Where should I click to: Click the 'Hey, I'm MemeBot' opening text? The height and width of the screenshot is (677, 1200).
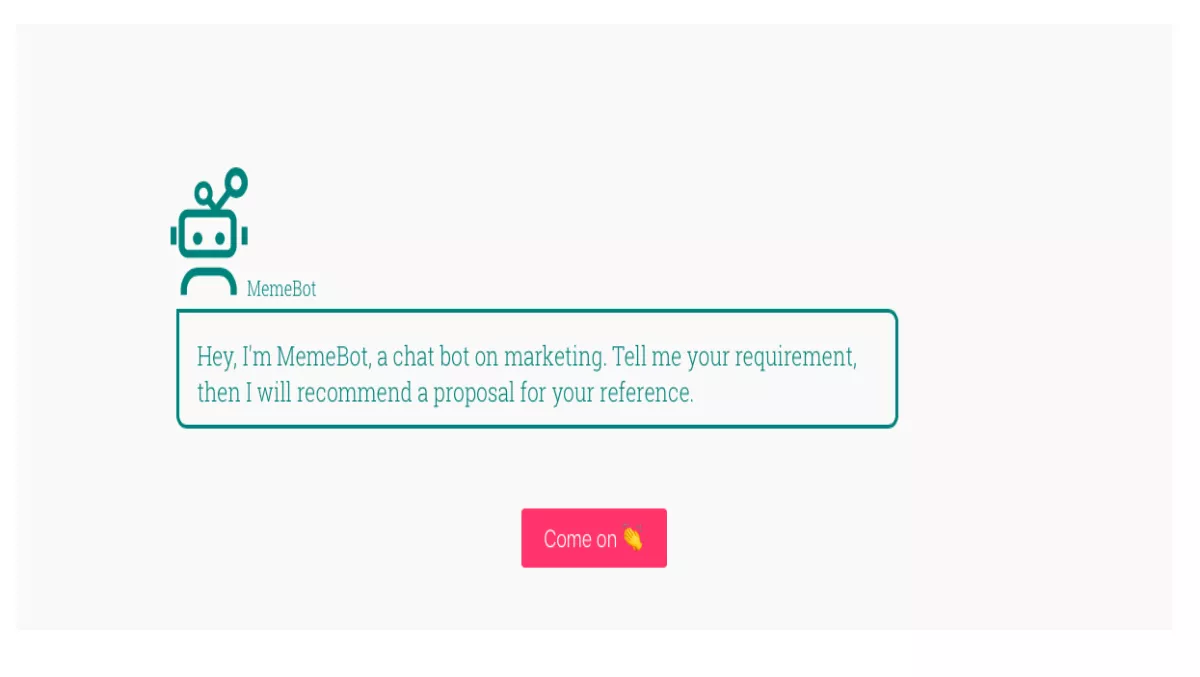[x=282, y=357]
